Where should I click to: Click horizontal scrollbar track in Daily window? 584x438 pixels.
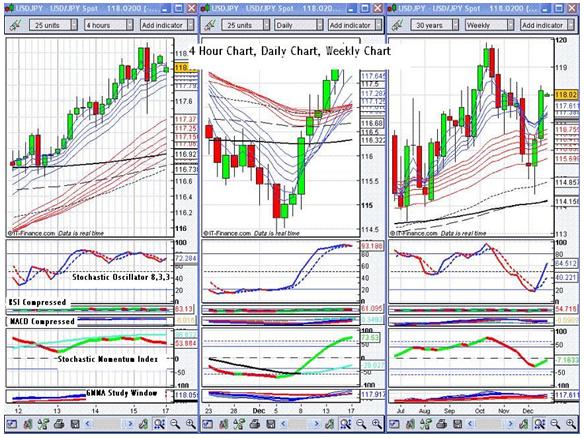[300, 424]
